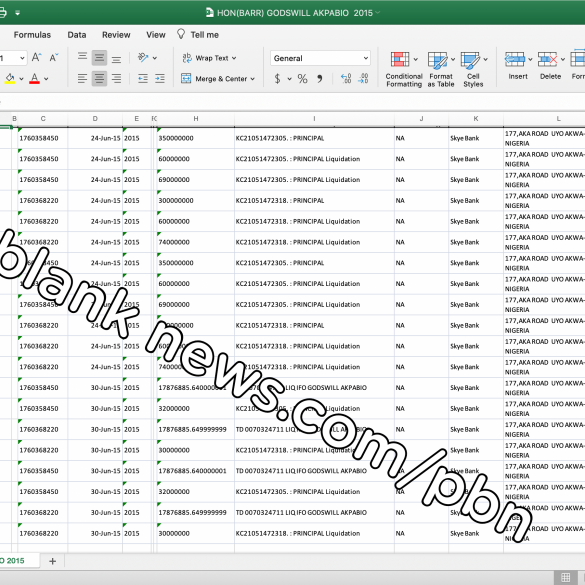Toggle center horizontal alignment

99,79
